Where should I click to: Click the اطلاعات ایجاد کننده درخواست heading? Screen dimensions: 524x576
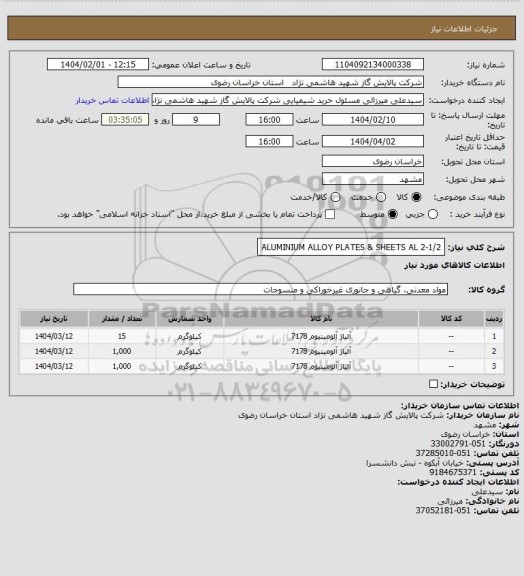click(x=458, y=482)
